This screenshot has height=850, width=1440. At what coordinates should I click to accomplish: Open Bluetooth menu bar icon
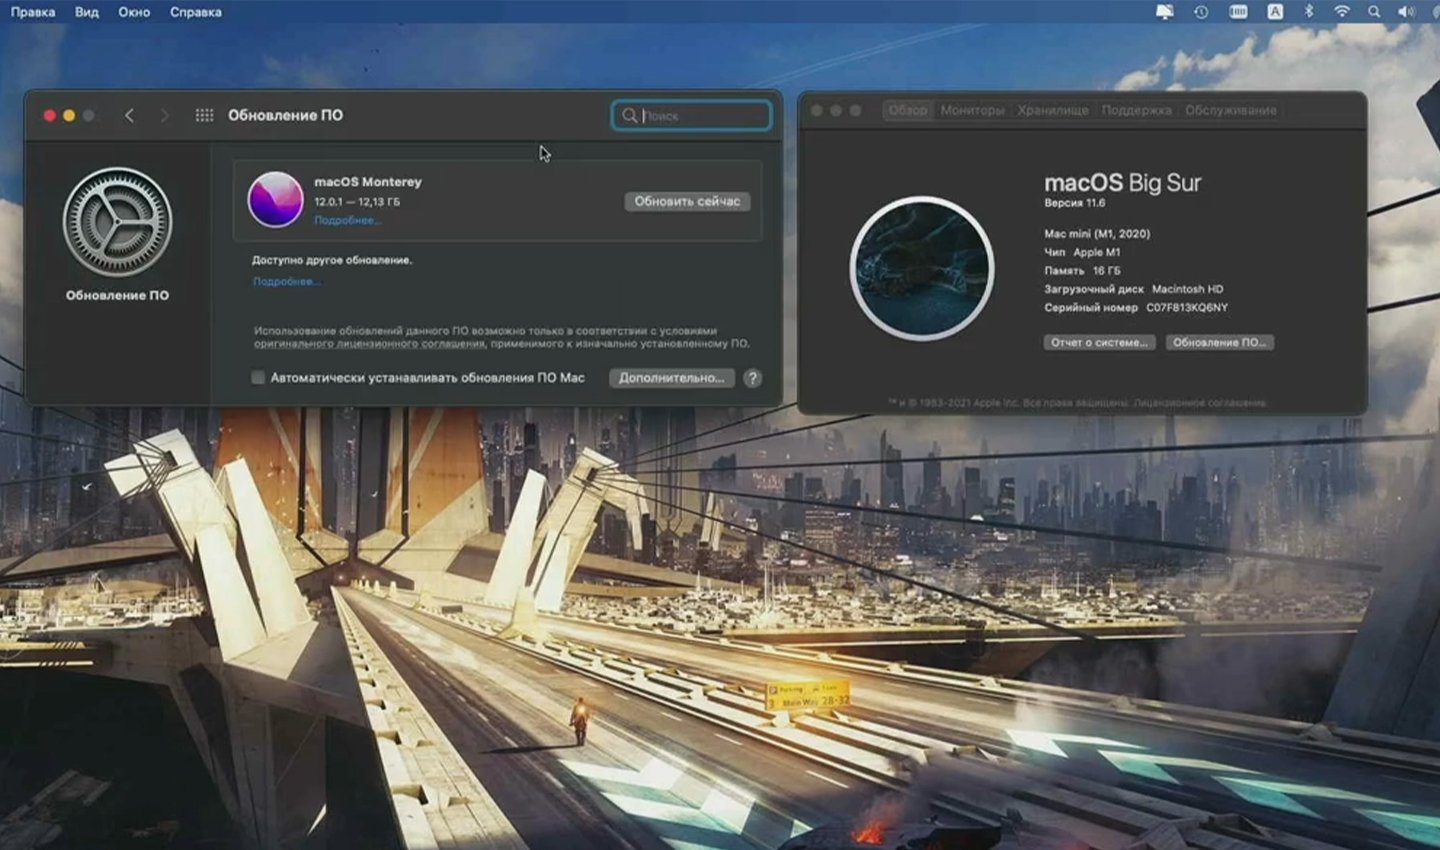pyautogui.click(x=1308, y=12)
